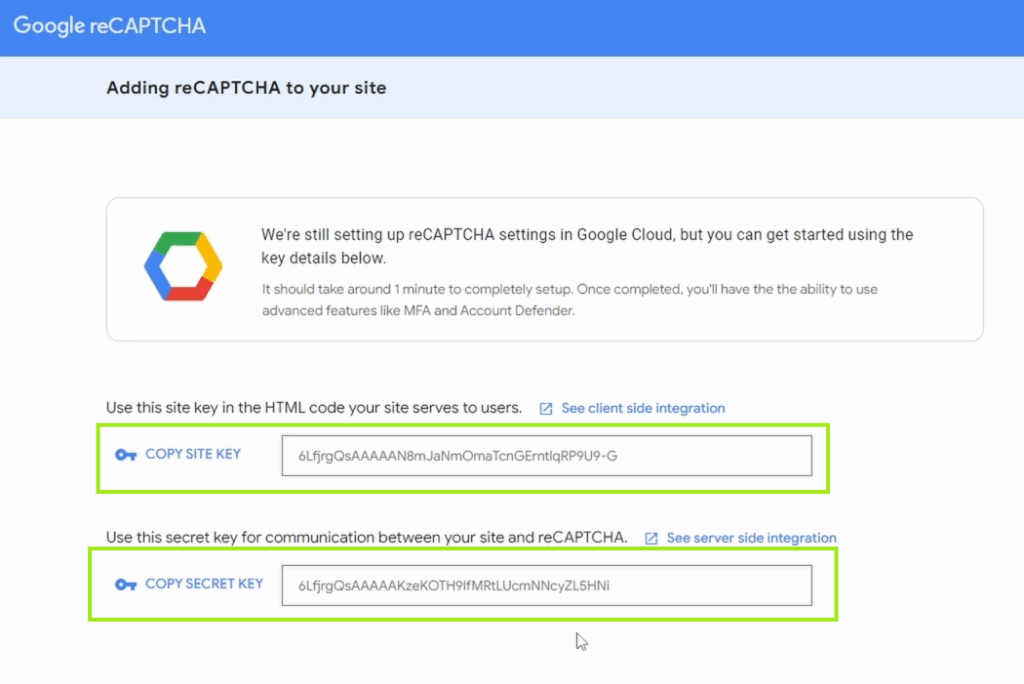The height and width of the screenshot is (684, 1024).
Task: Click the Google Cloud hexagon logo
Action: point(183,266)
